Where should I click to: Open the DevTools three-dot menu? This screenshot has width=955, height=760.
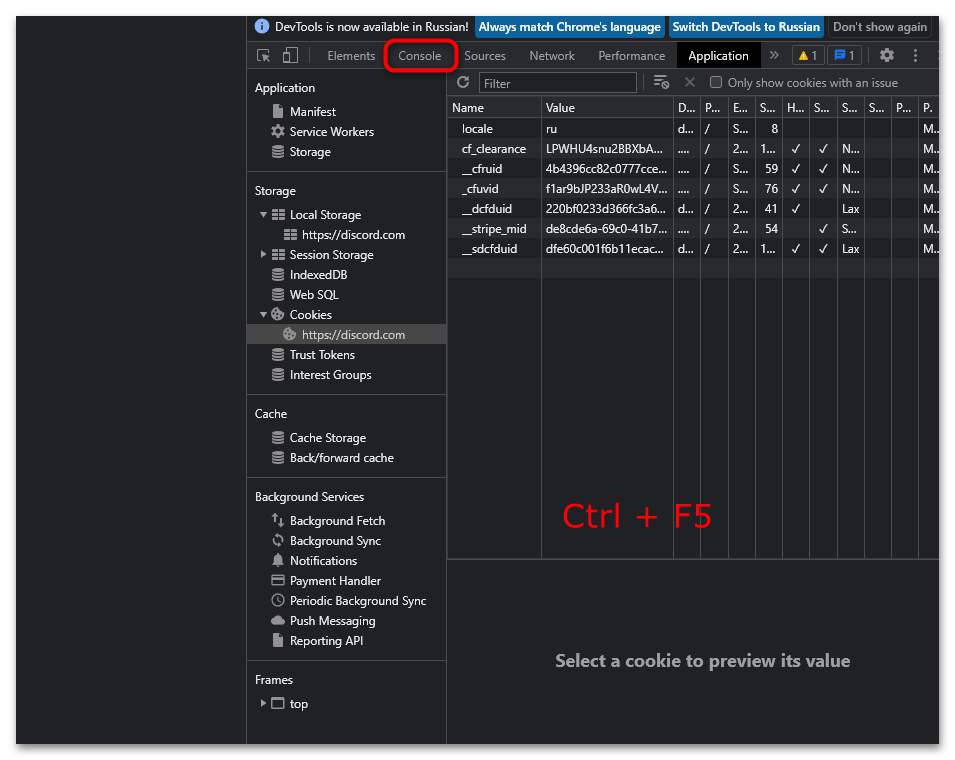point(915,55)
